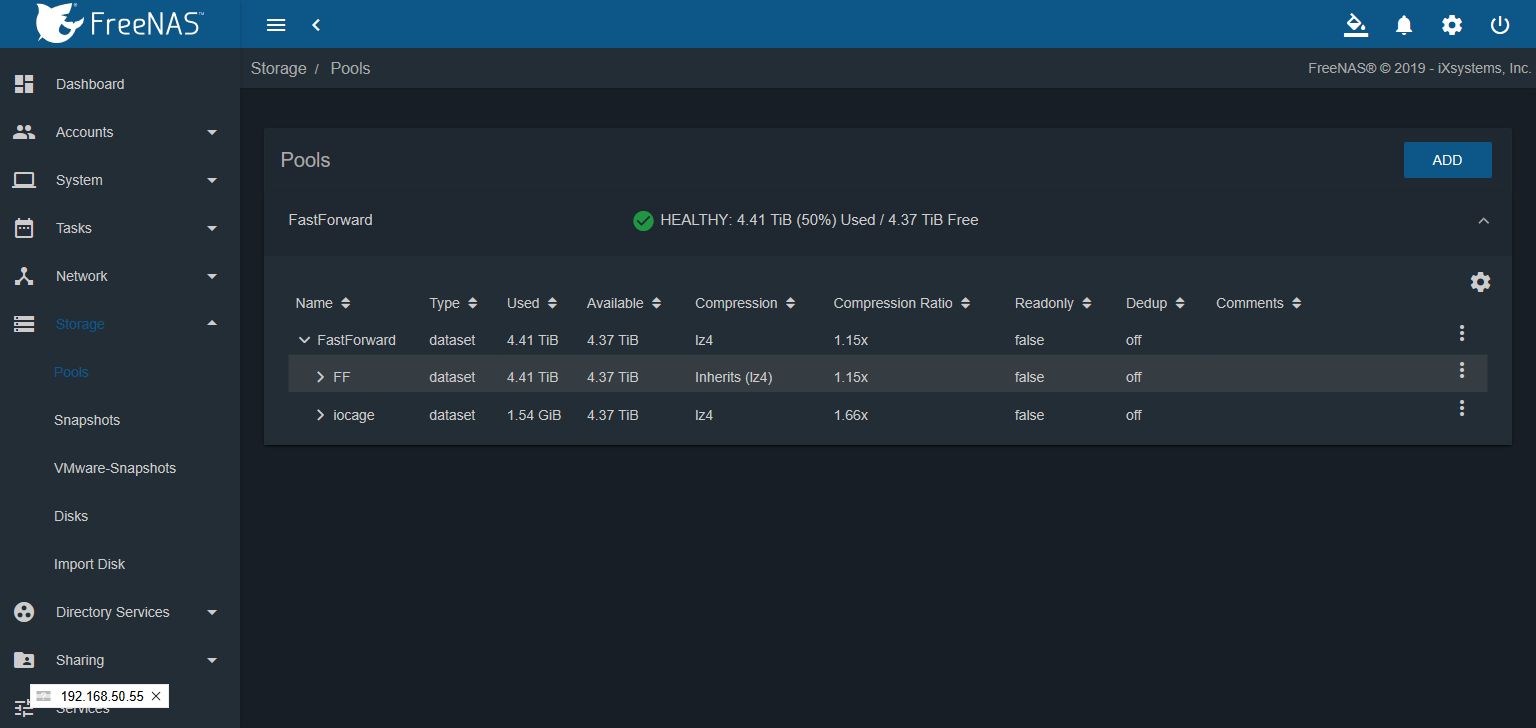
Task: Click the Dashboard grid icon
Action: [24, 84]
